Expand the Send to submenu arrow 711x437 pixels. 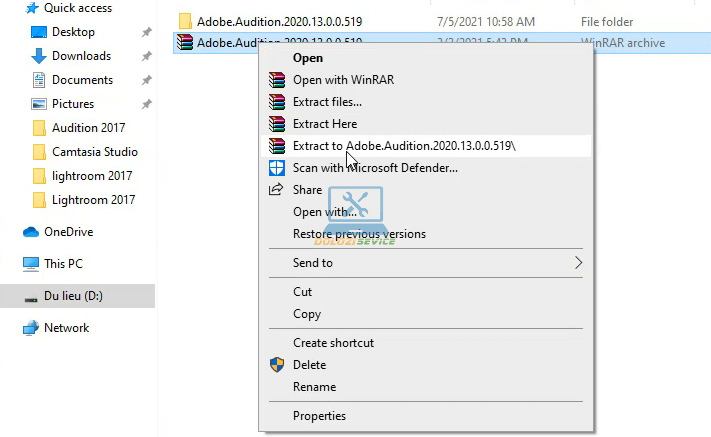(x=577, y=263)
